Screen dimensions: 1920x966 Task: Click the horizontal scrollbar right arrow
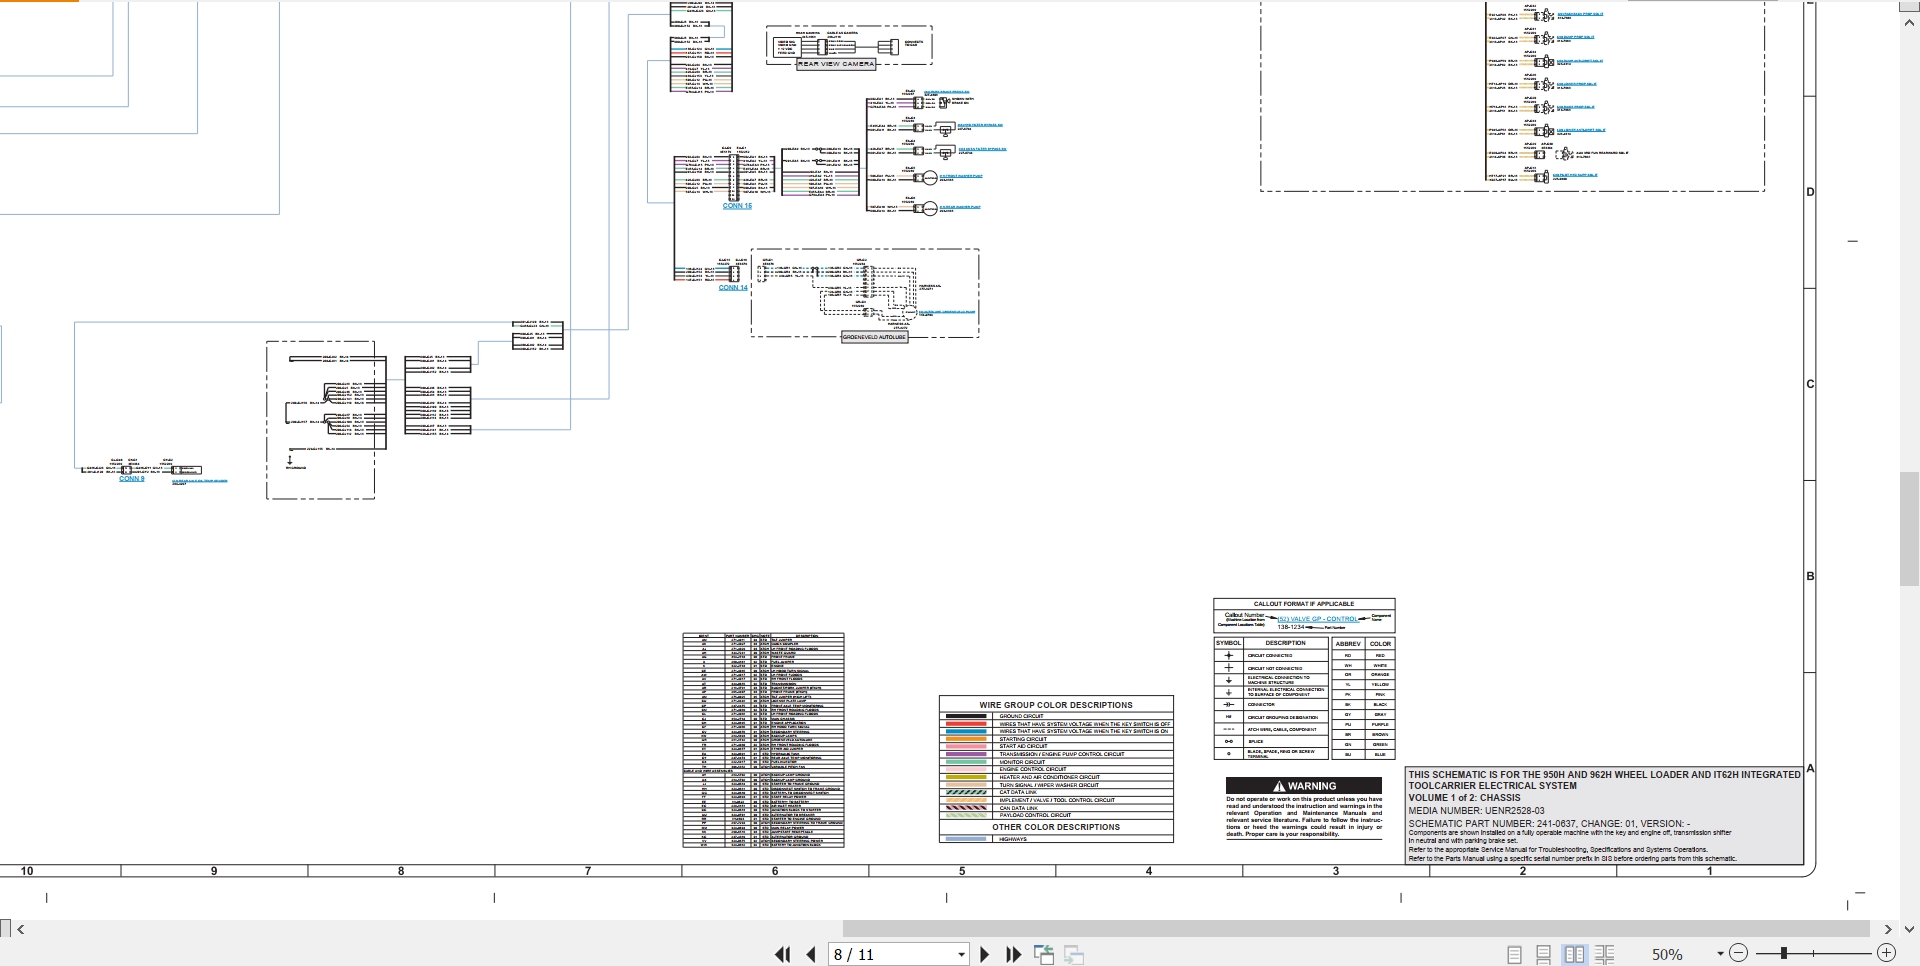[1887, 929]
